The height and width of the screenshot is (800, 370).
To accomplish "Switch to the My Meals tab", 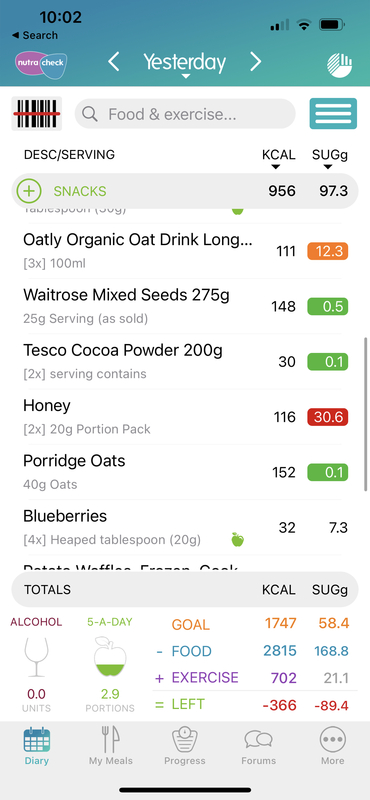I will [111, 746].
